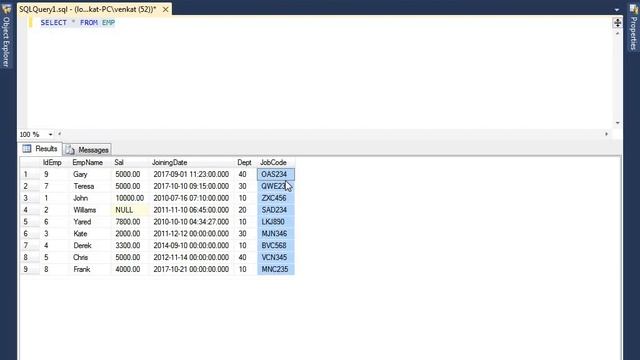This screenshot has height=360, width=640.
Task: Click the 3300.00 salary cell
Action: (x=130, y=245)
